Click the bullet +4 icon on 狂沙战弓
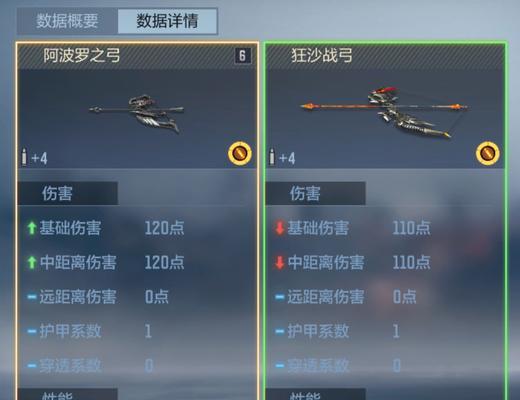The image size is (520, 400). click(282, 157)
